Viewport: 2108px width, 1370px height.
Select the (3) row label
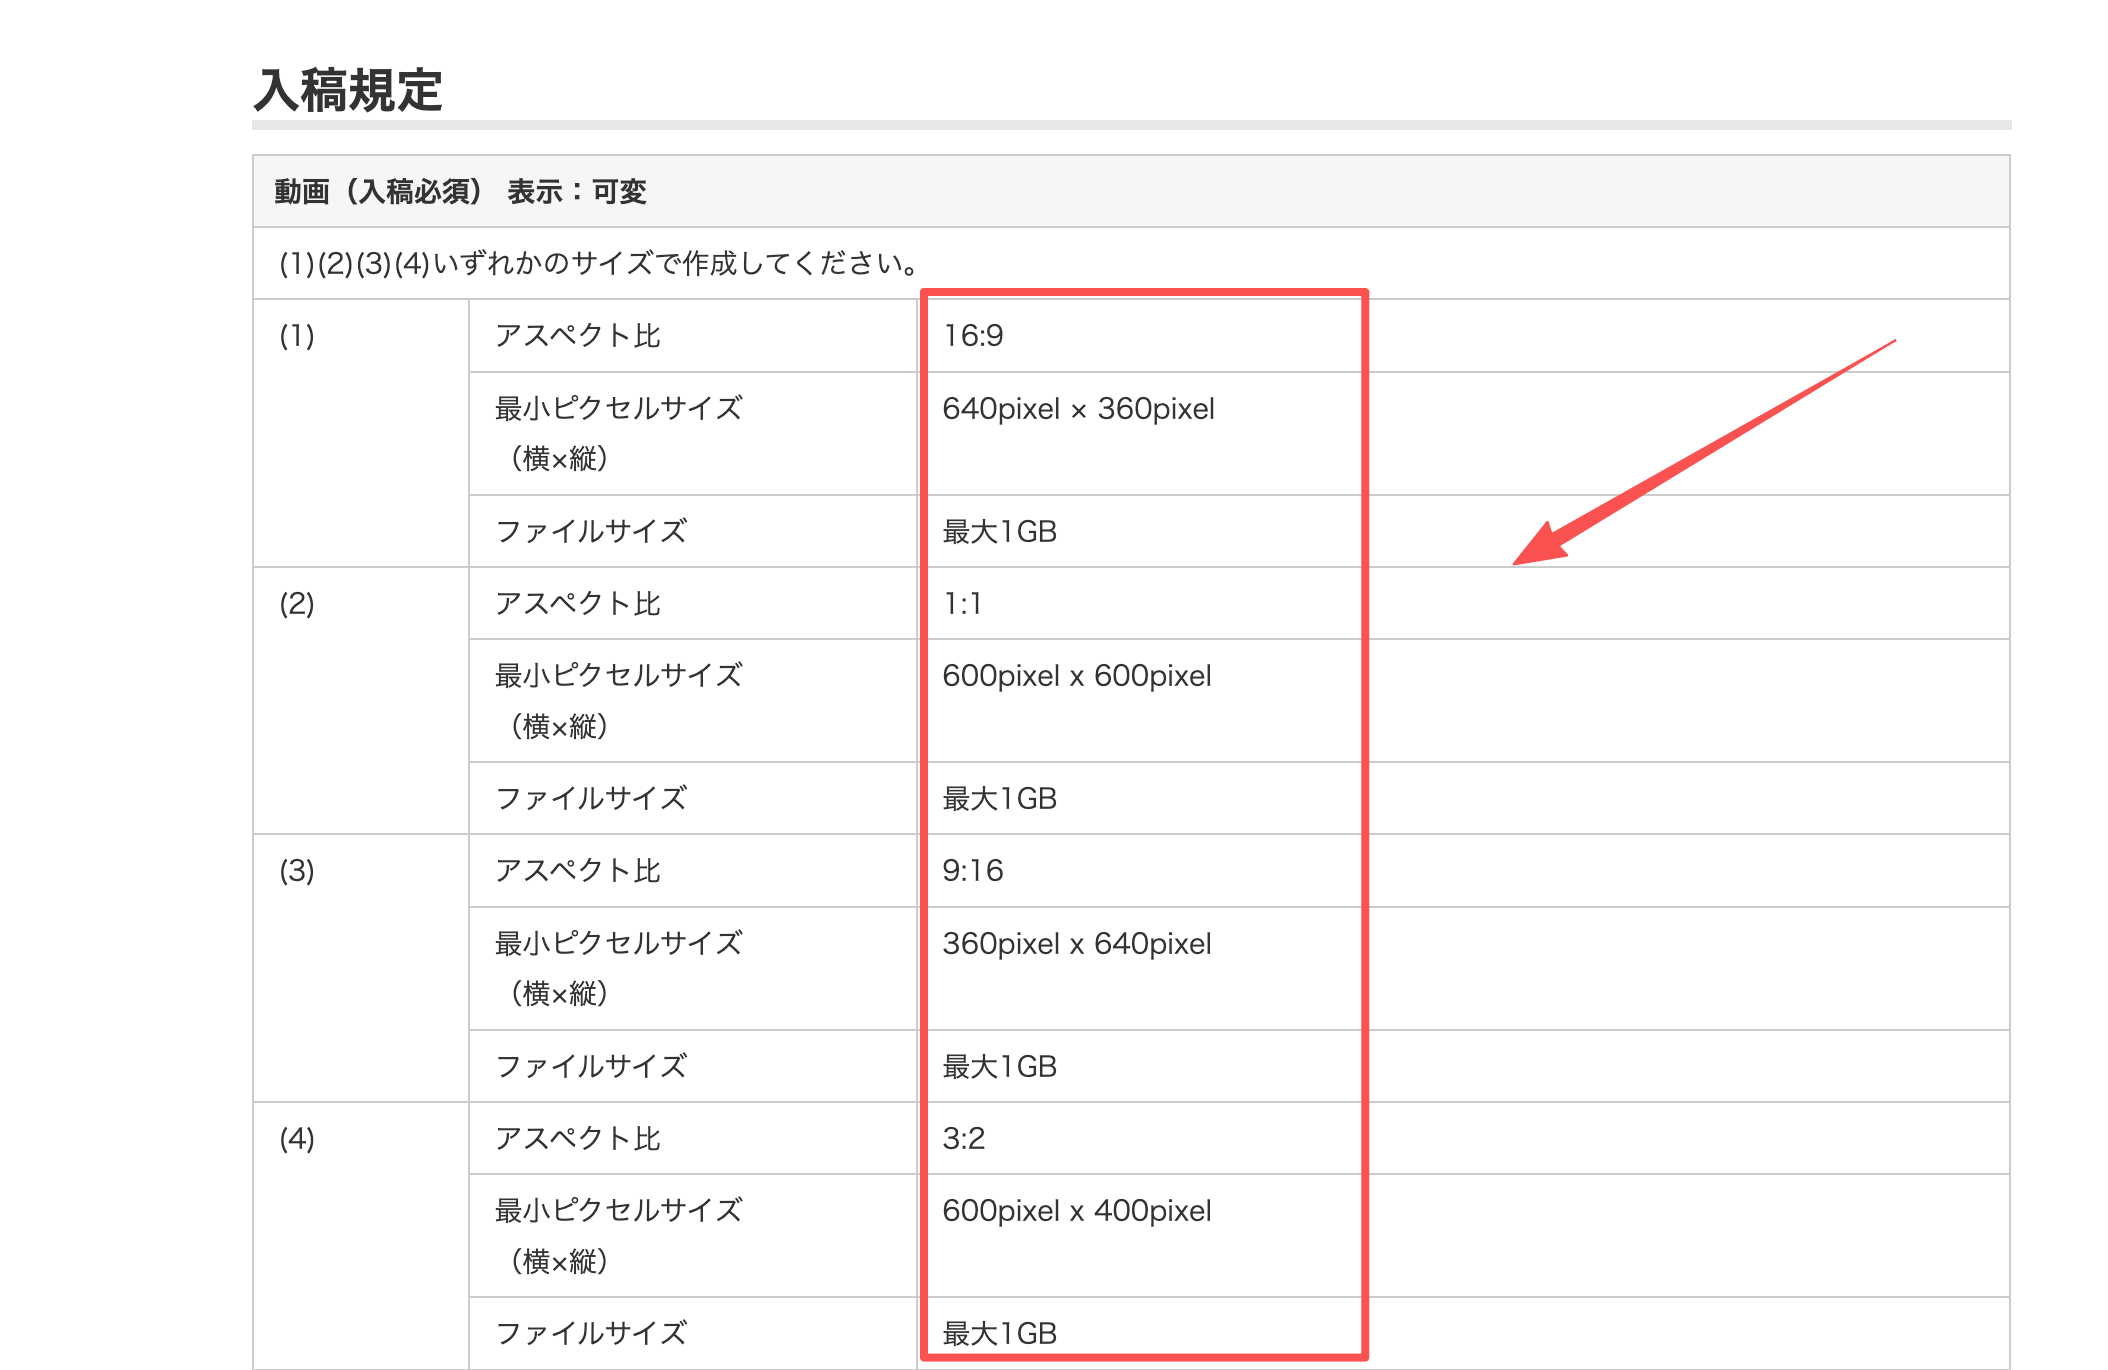(297, 871)
